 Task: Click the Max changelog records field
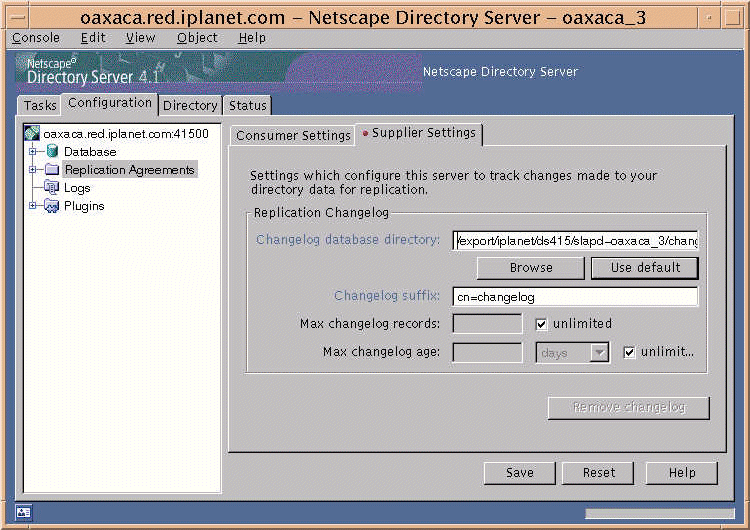click(487, 324)
